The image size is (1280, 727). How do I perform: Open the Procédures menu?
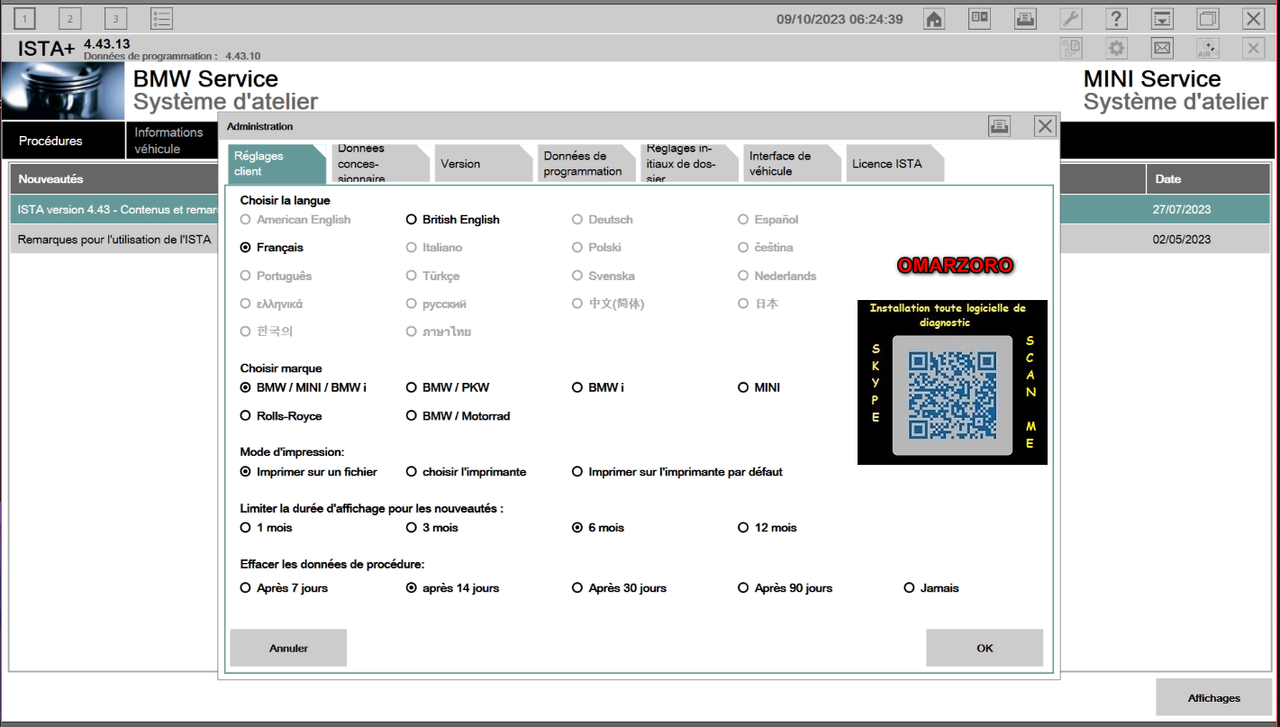point(63,141)
